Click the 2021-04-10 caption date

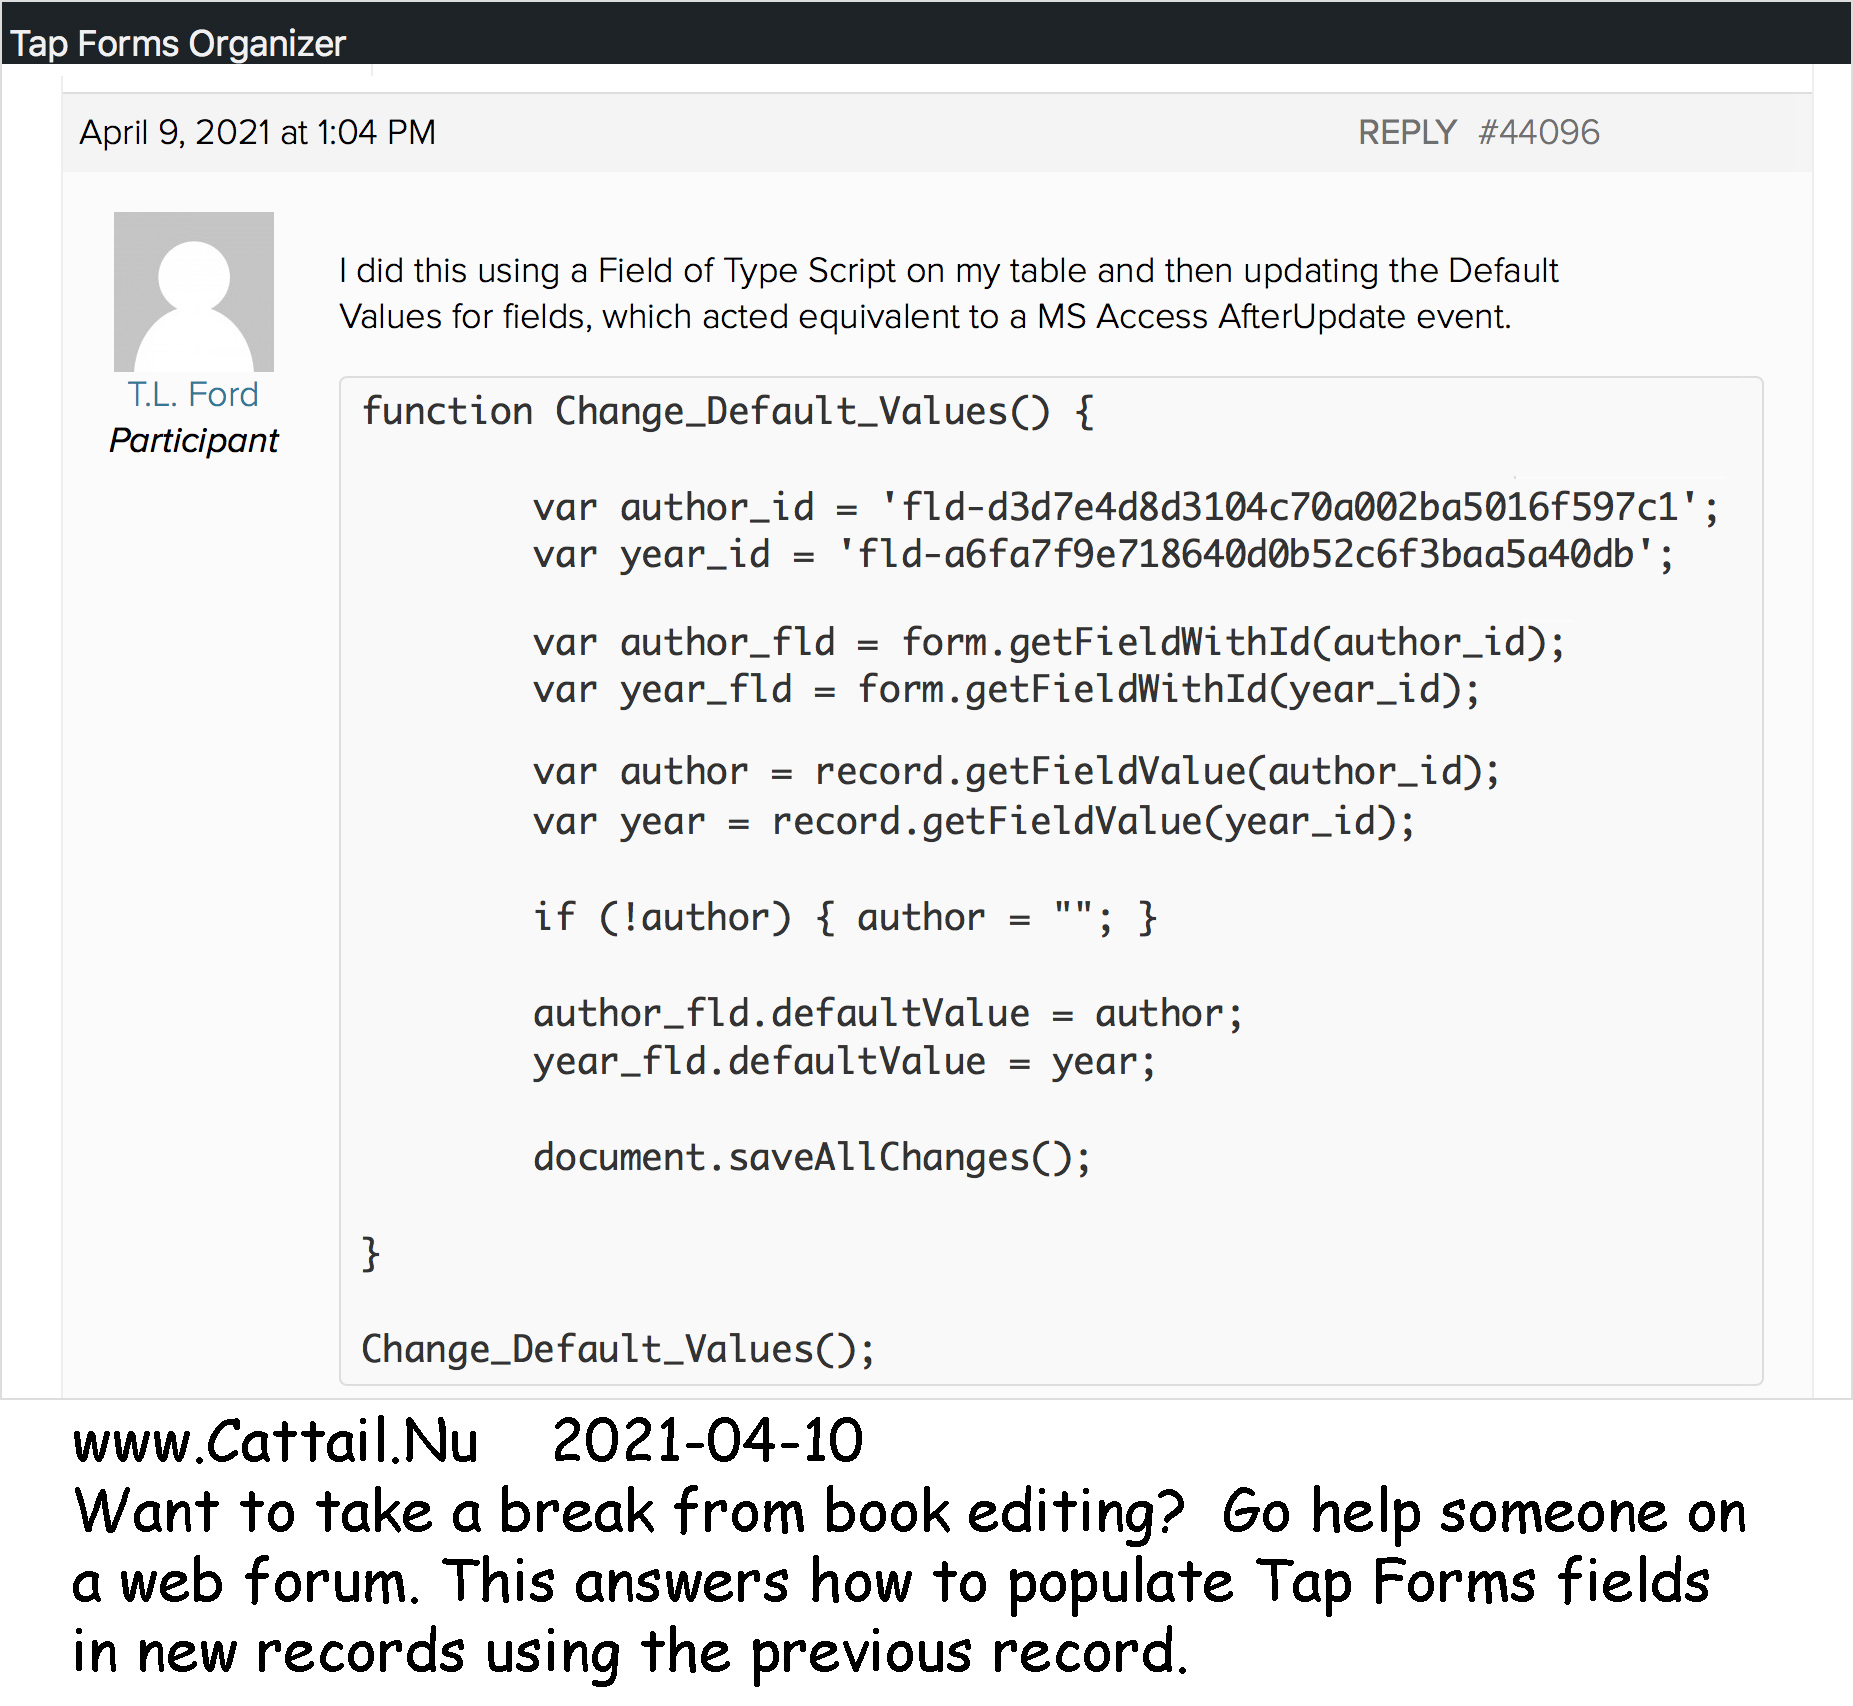707,1441
